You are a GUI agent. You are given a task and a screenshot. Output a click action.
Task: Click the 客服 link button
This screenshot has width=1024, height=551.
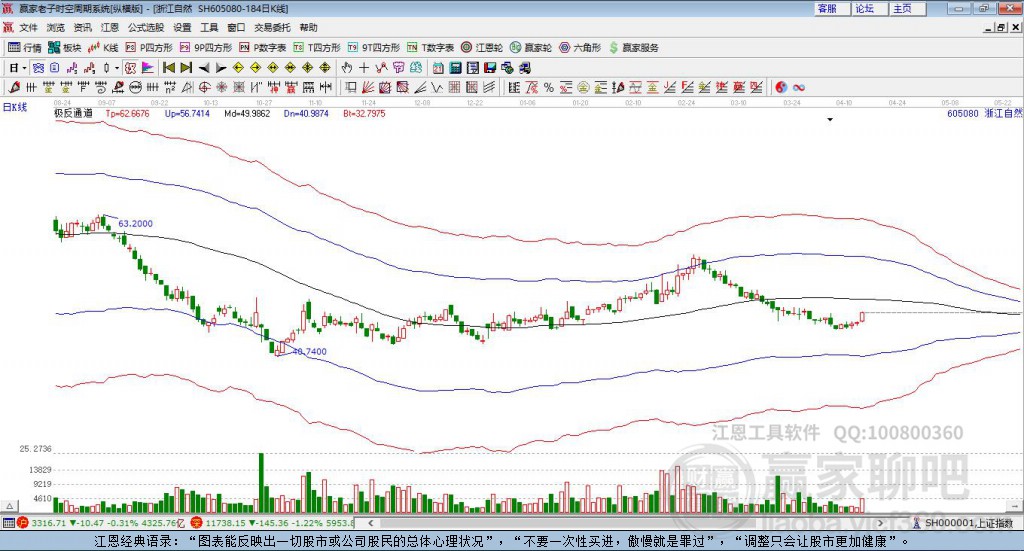(x=831, y=8)
